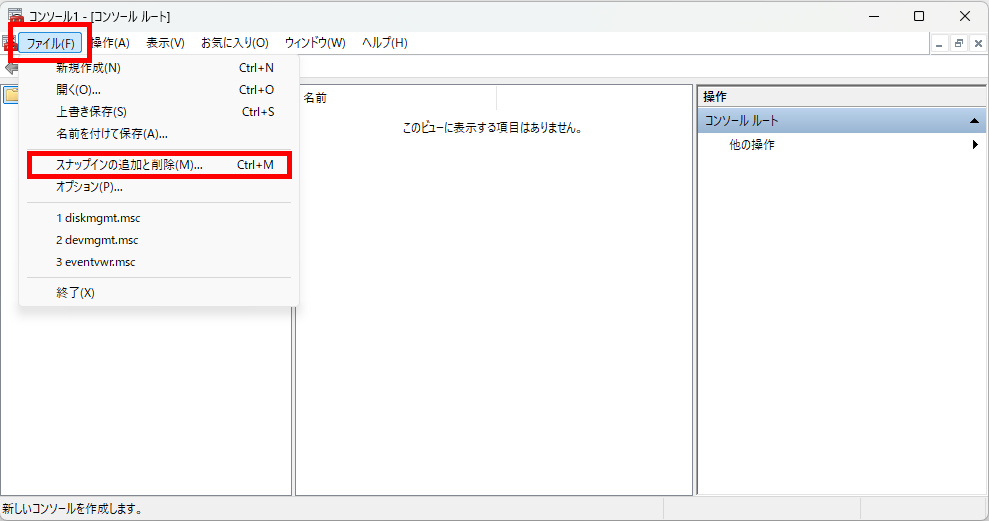
Task: Click 終了(X) to exit the console
Action: 75,293
